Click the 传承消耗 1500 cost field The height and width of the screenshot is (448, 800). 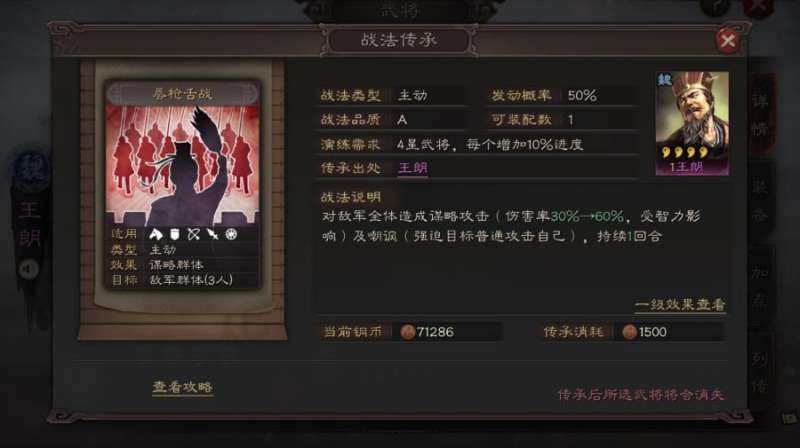tap(632, 332)
